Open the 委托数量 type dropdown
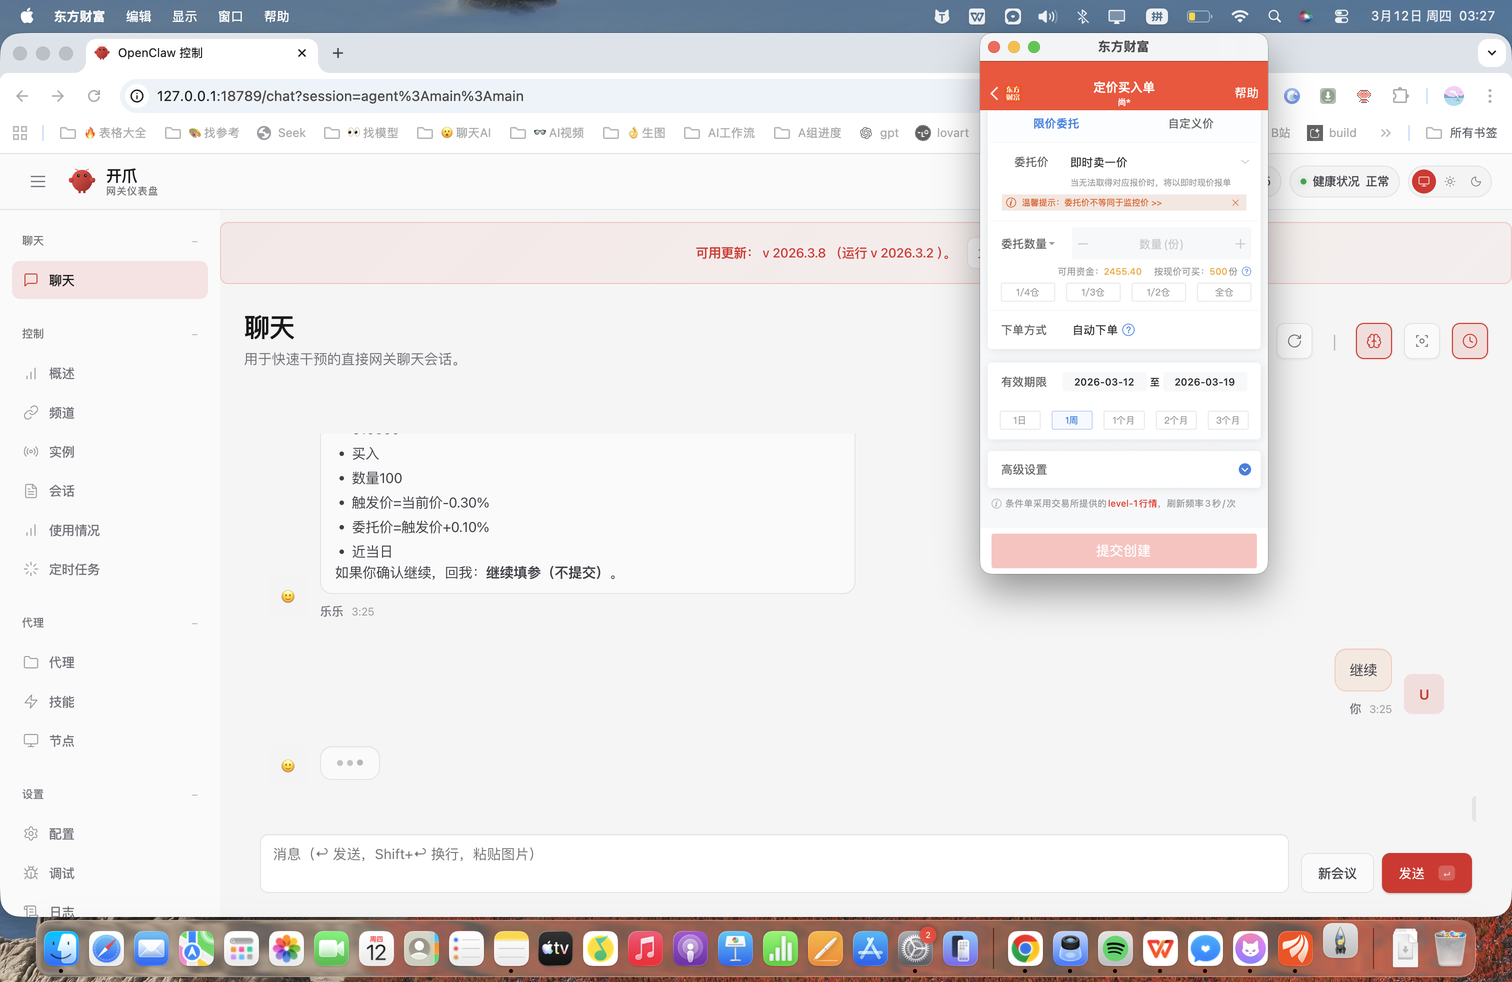The image size is (1512, 982). (x=1028, y=244)
